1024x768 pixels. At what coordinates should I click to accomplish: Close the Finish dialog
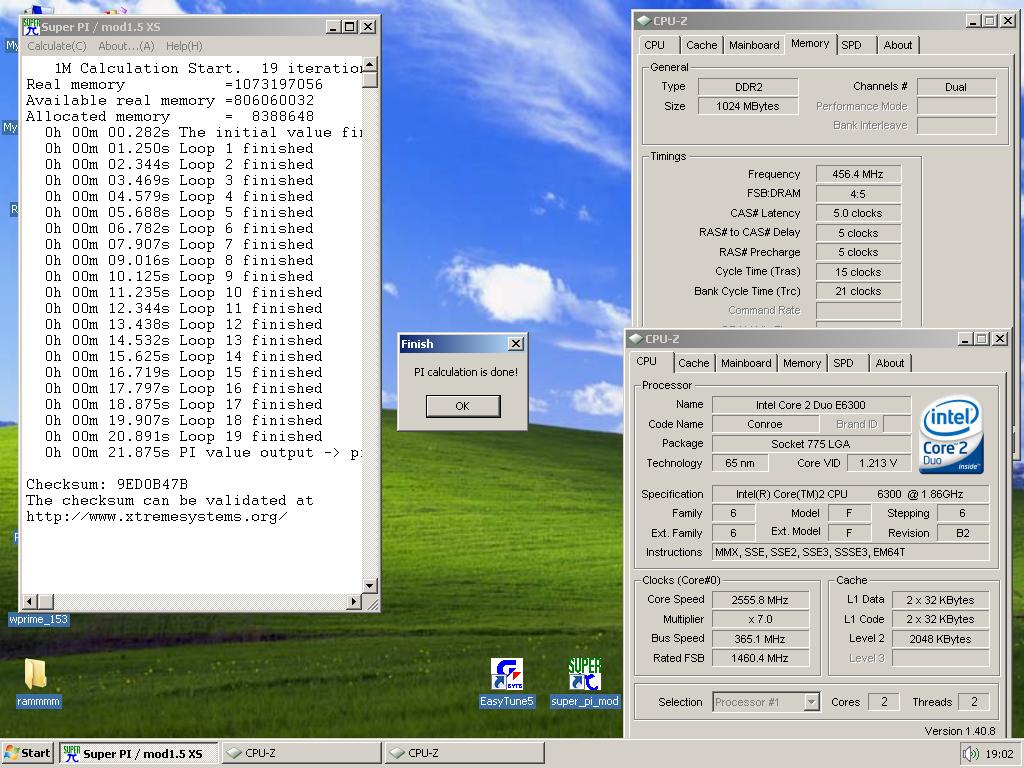pos(516,344)
